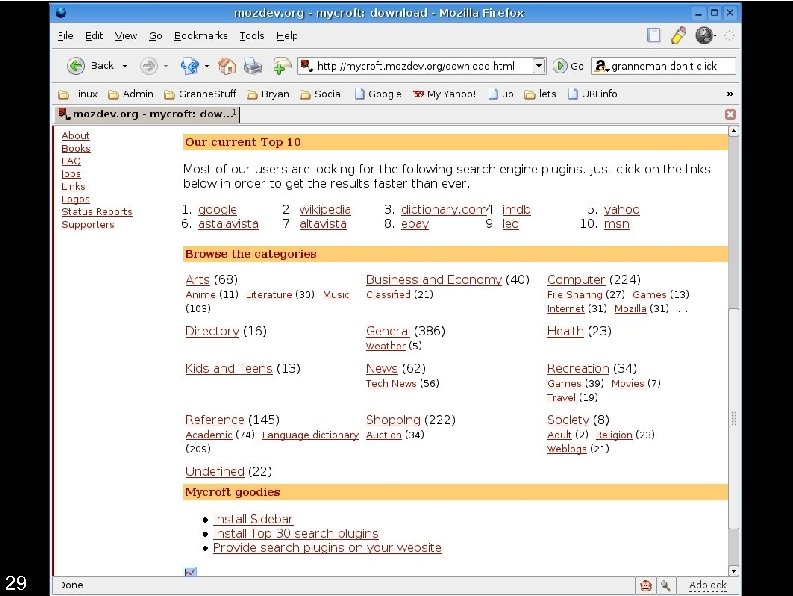
Task: Open the Admin bookmarks folder
Action: tap(131, 94)
